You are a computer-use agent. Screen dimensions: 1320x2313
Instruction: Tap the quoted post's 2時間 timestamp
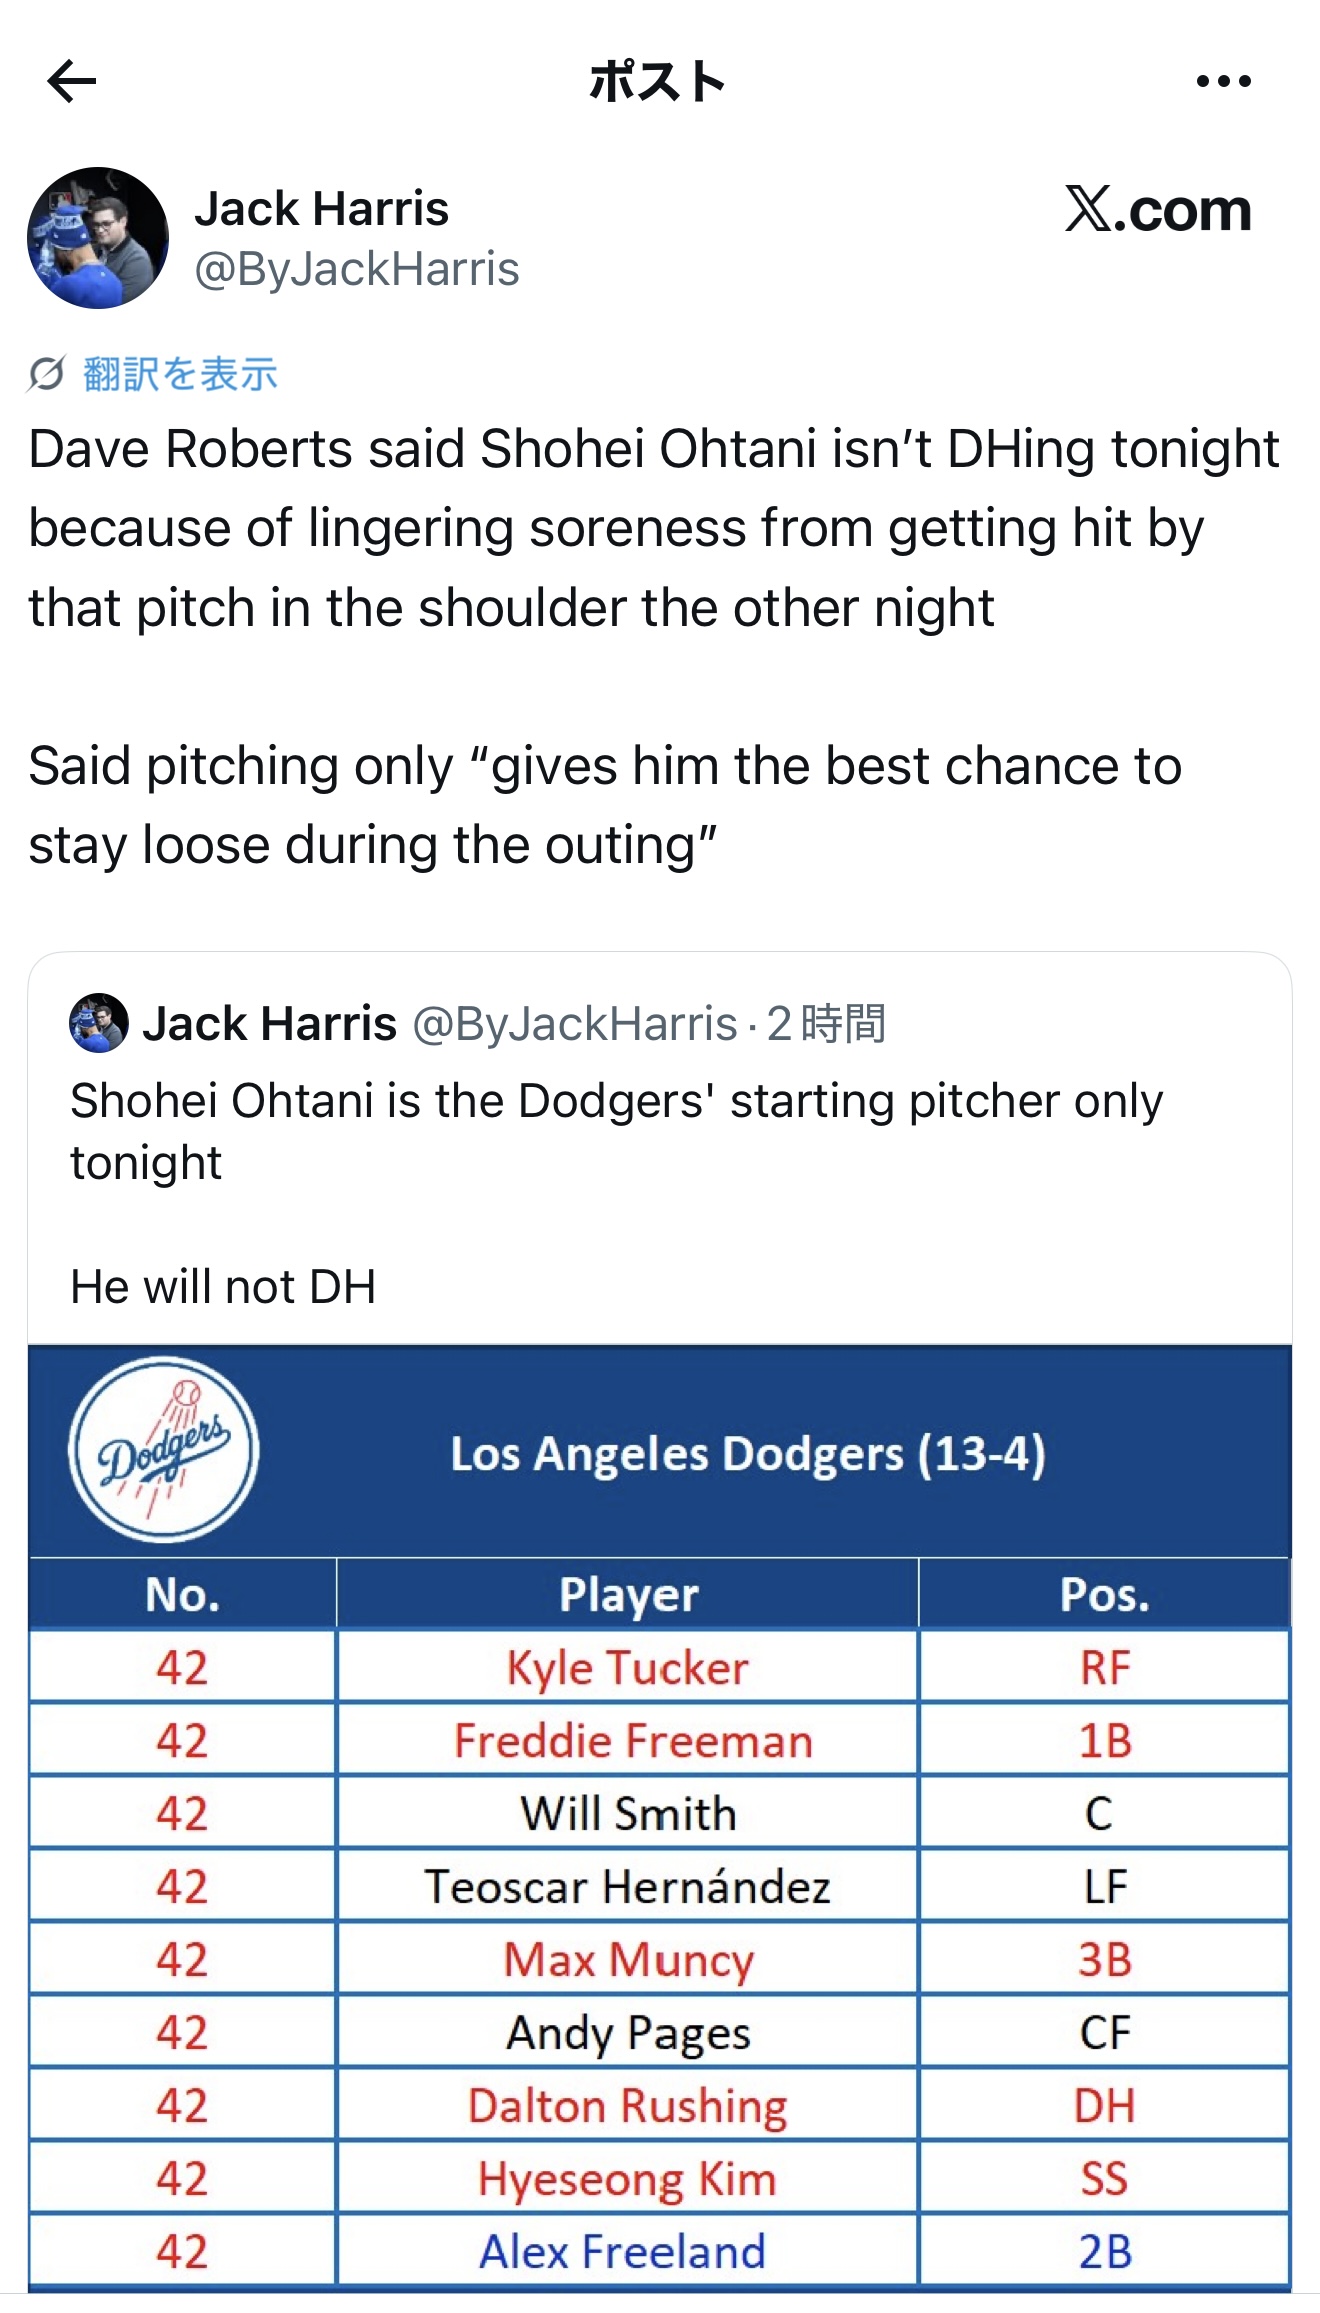coord(826,1023)
